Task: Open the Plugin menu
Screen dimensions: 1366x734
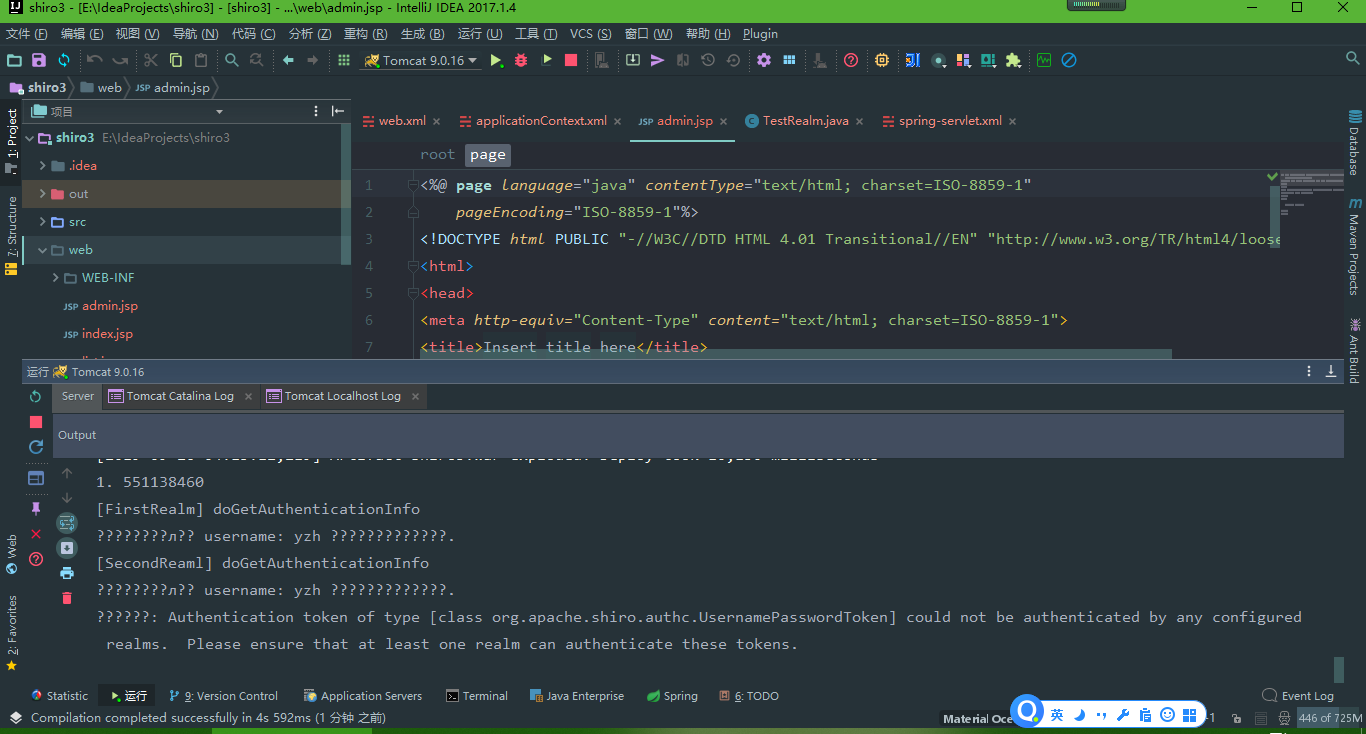Action: [x=760, y=34]
